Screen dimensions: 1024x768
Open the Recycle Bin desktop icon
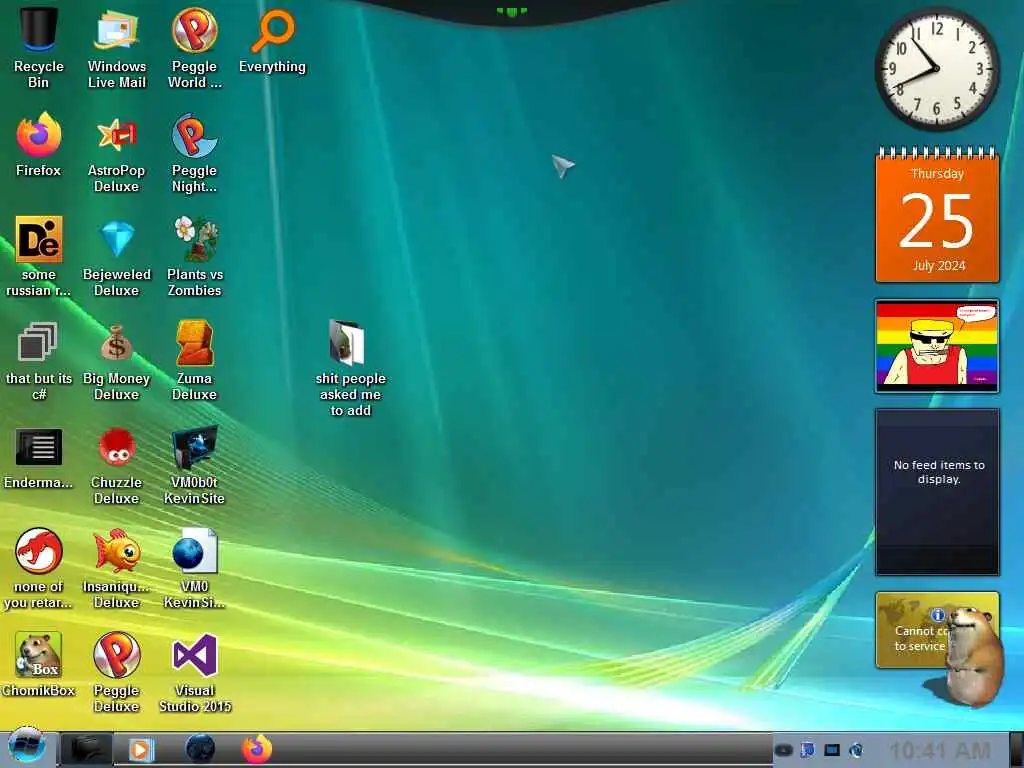tap(39, 47)
